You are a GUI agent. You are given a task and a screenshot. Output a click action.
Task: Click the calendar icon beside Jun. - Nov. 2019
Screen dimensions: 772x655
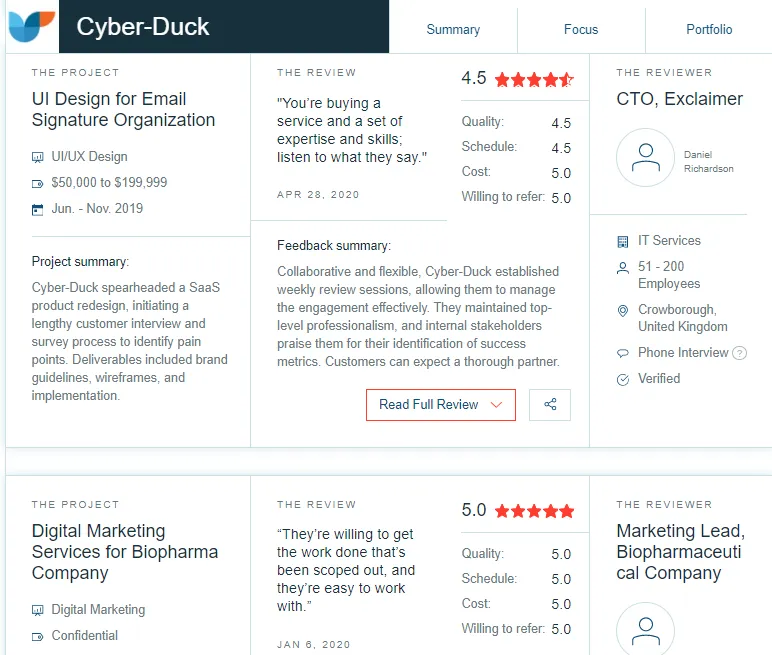37,210
